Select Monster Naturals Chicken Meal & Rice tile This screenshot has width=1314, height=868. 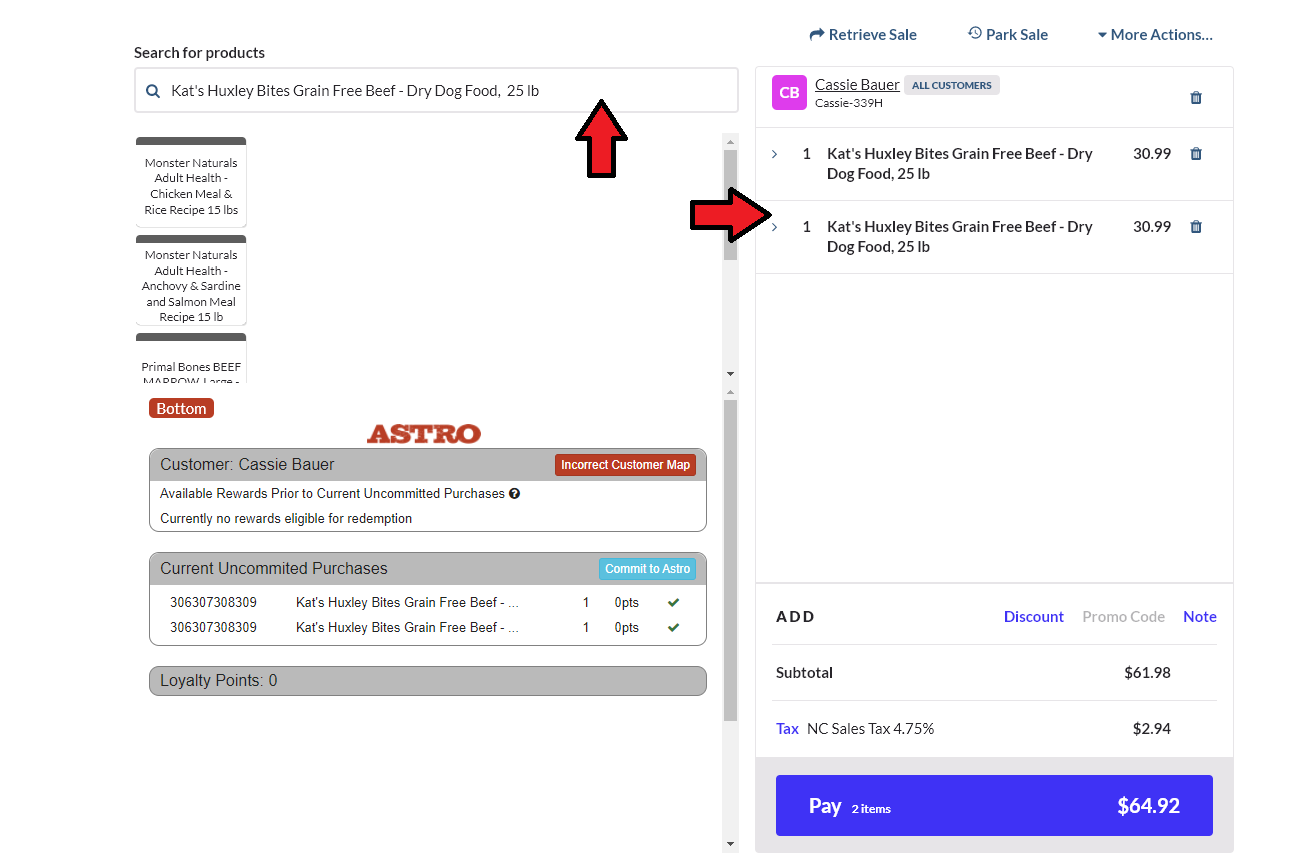191,186
